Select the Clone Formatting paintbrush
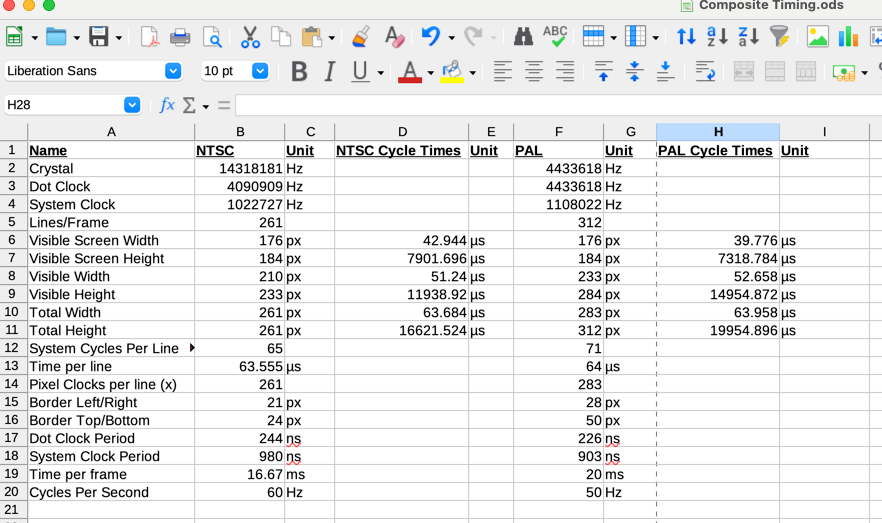The image size is (882, 523). pos(362,38)
